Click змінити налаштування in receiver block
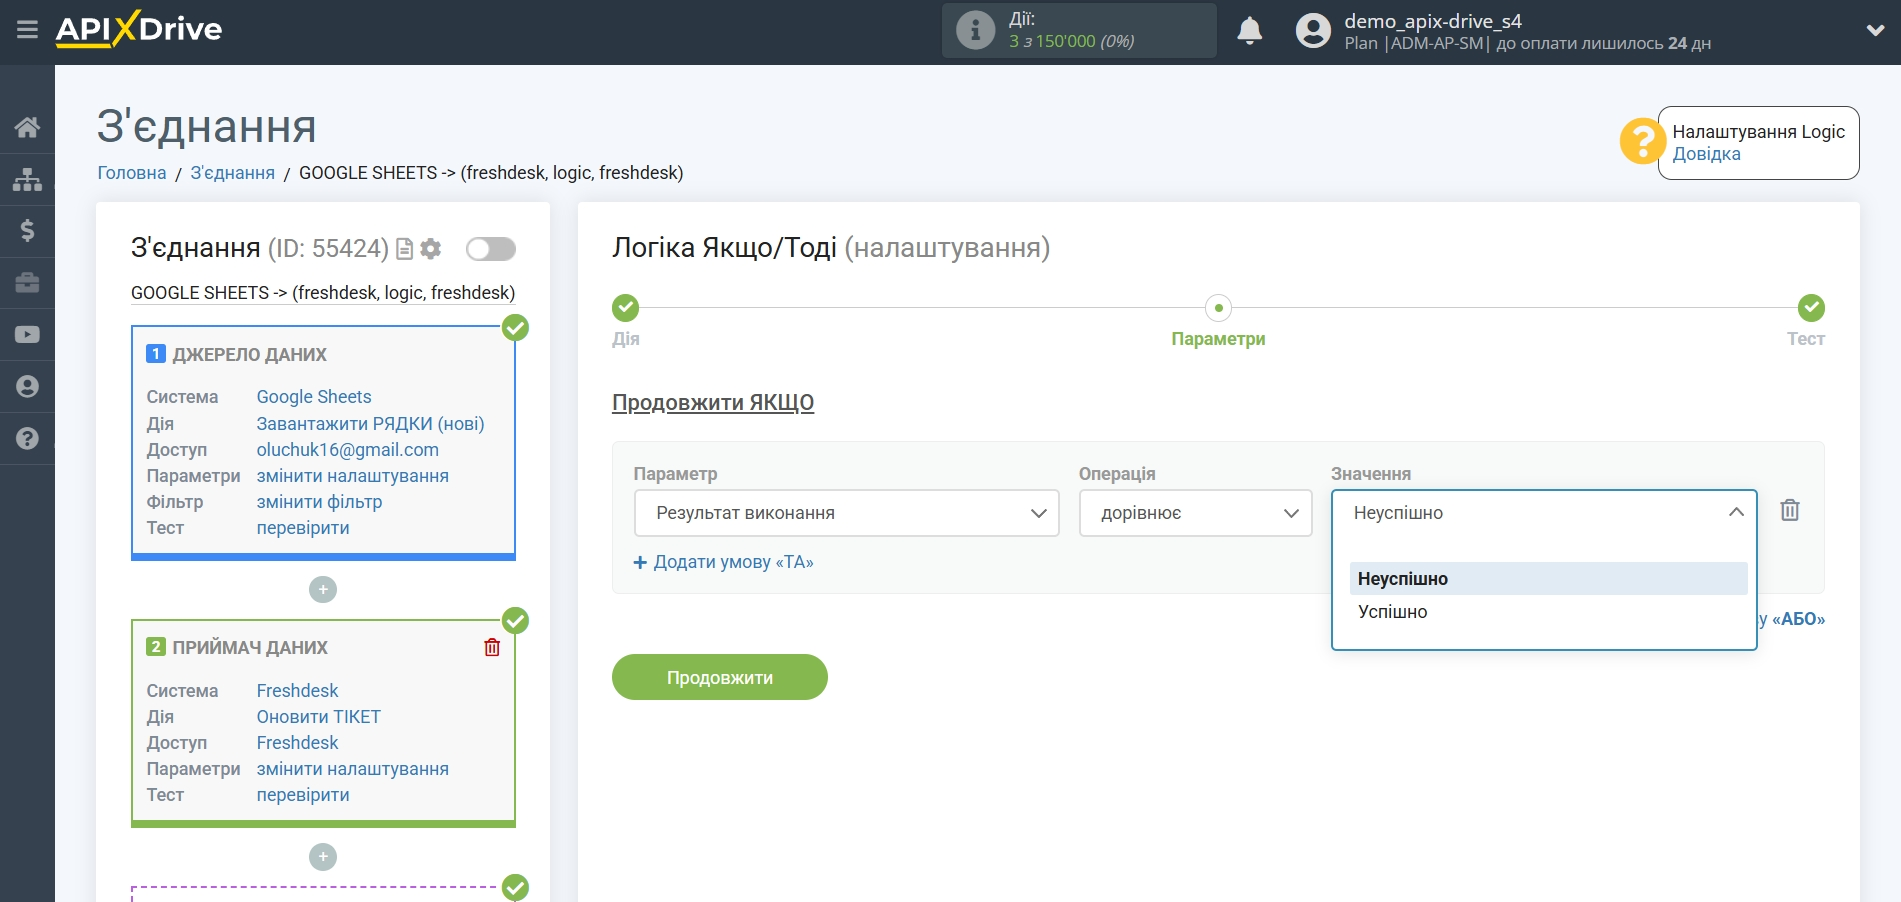 [353, 769]
